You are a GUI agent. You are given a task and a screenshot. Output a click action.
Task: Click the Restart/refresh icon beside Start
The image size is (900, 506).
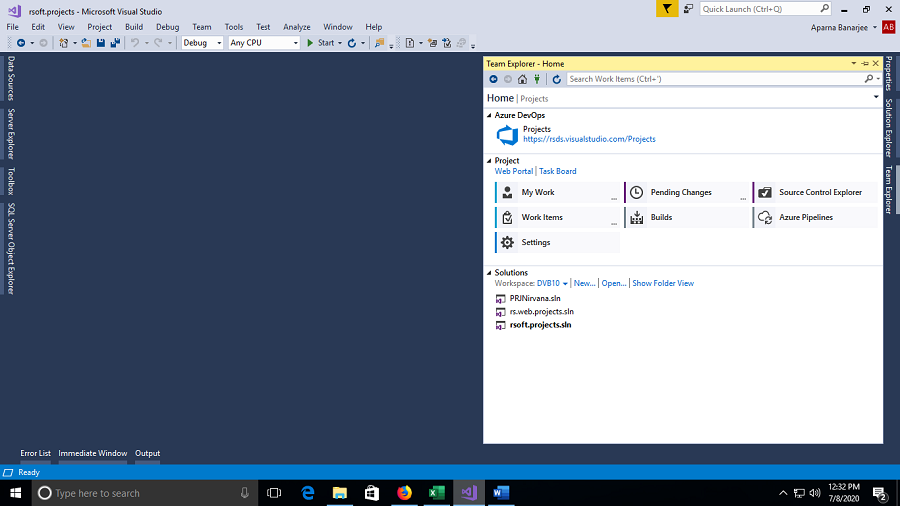[352, 43]
